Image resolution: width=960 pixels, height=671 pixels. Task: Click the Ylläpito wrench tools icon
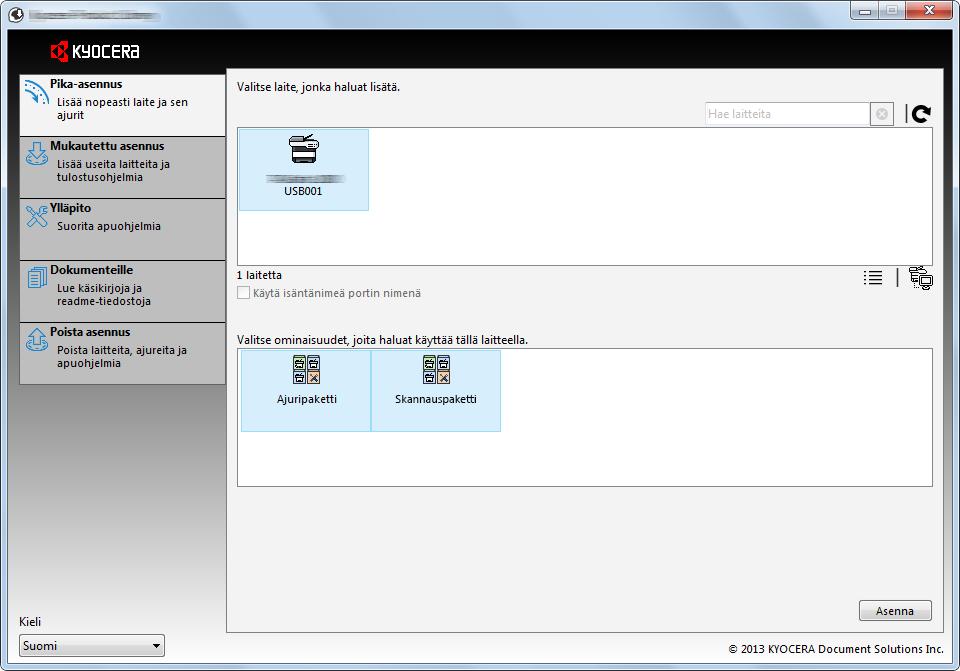tap(36, 216)
